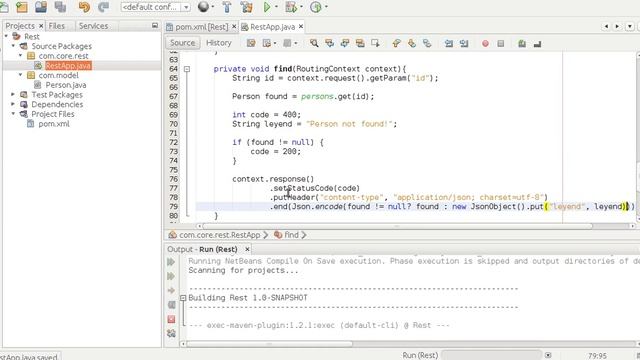
Task: Click the globe browser icon
Action: coord(203,7)
